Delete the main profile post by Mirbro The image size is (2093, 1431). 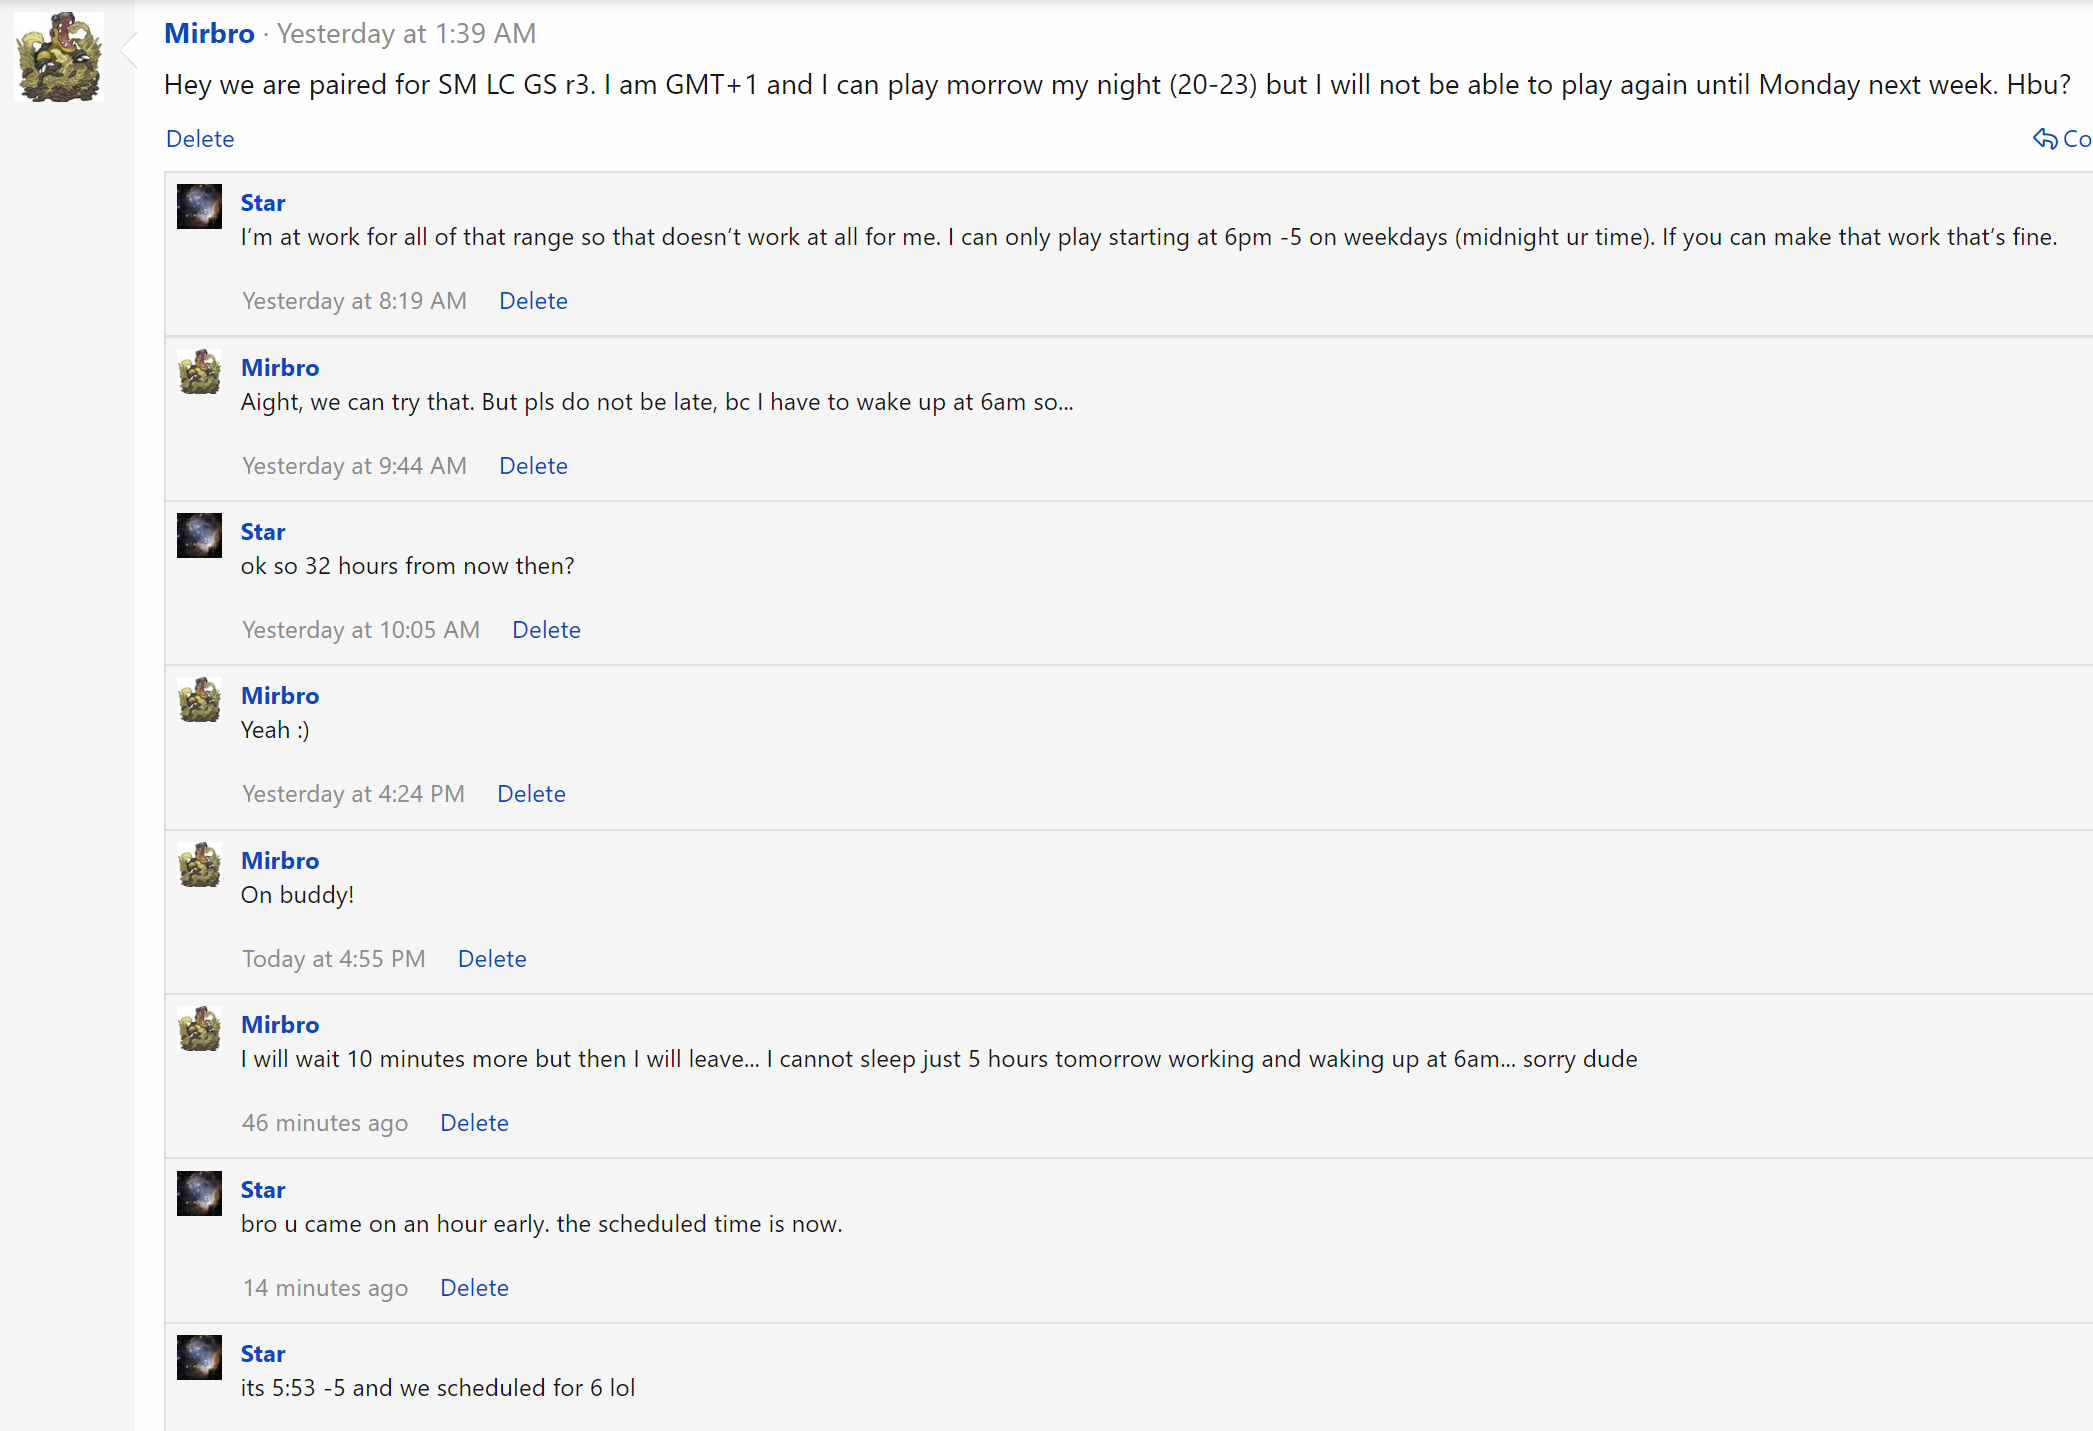[200, 139]
